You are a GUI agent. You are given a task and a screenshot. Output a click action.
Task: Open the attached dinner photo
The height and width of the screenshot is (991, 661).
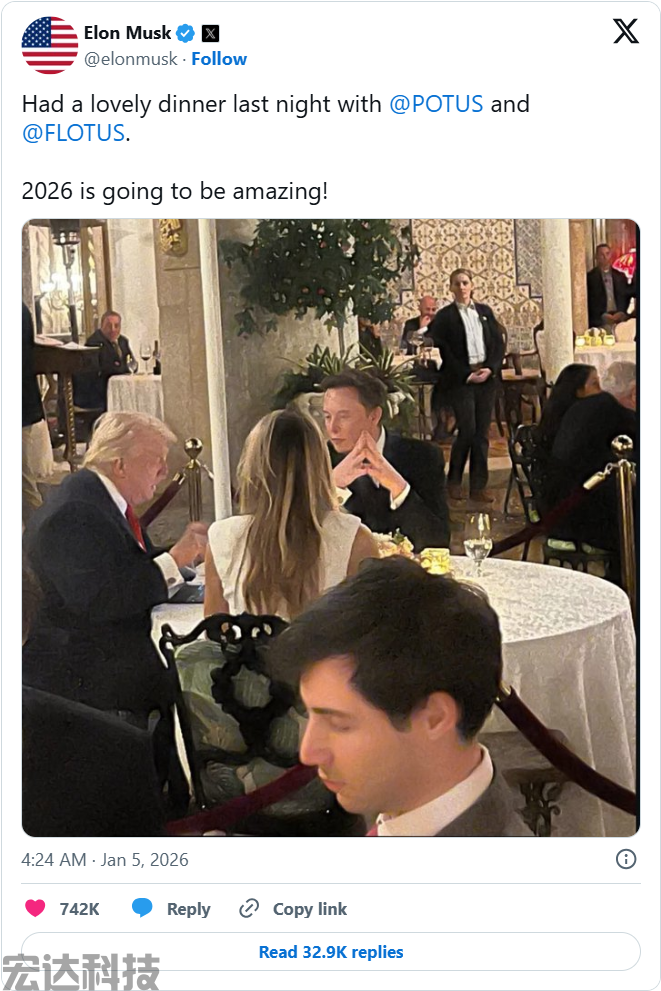330,527
